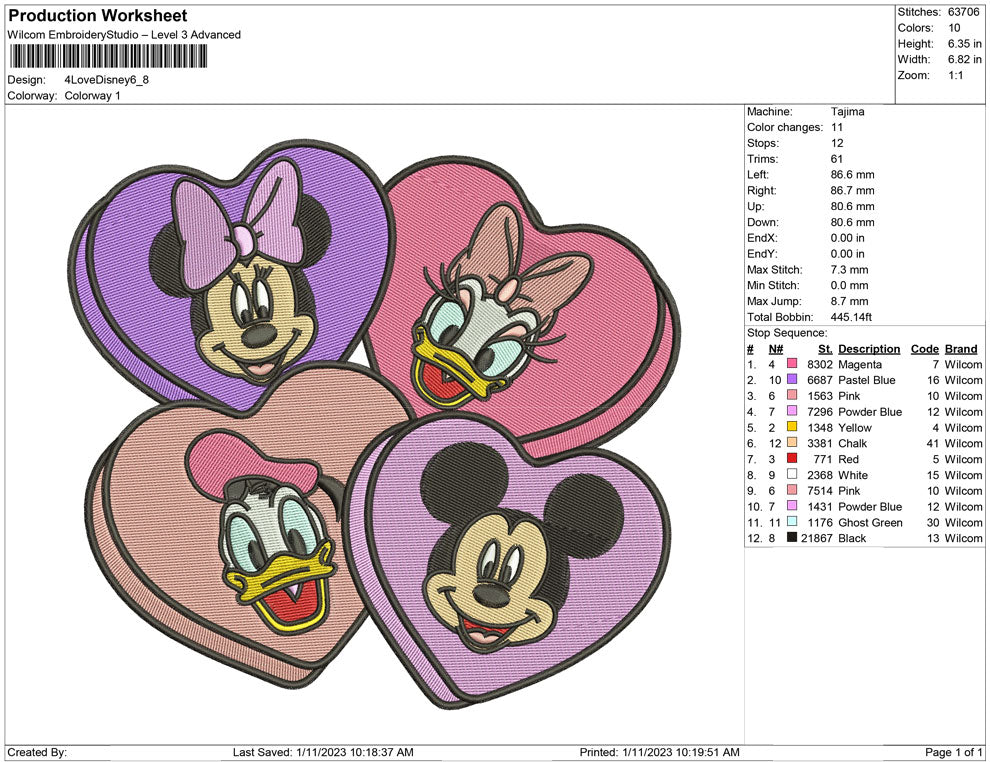Click the Pink swatch in stop 3
The height and width of the screenshot is (762, 990).
pyautogui.click(x=792, y=395)
